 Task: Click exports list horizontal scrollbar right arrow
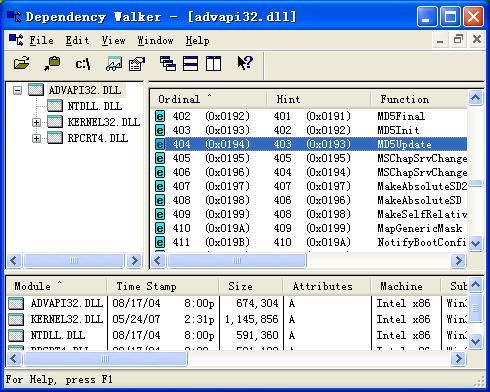[458, 260]
